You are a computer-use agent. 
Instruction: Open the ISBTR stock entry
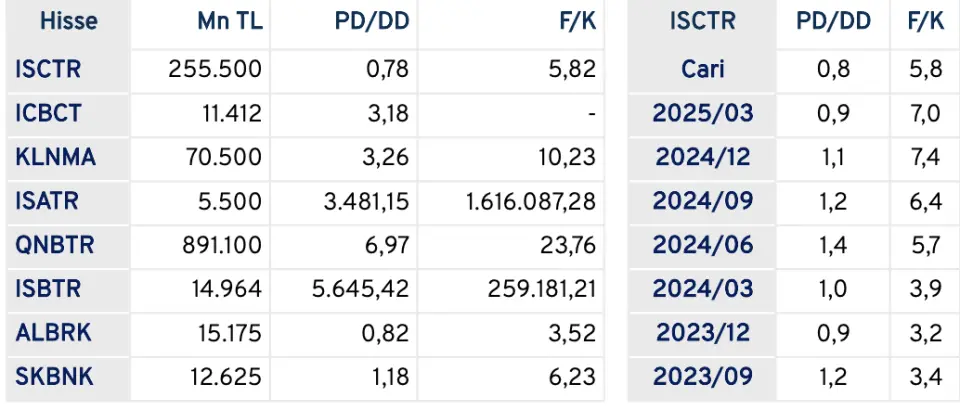tap(48, 289)
